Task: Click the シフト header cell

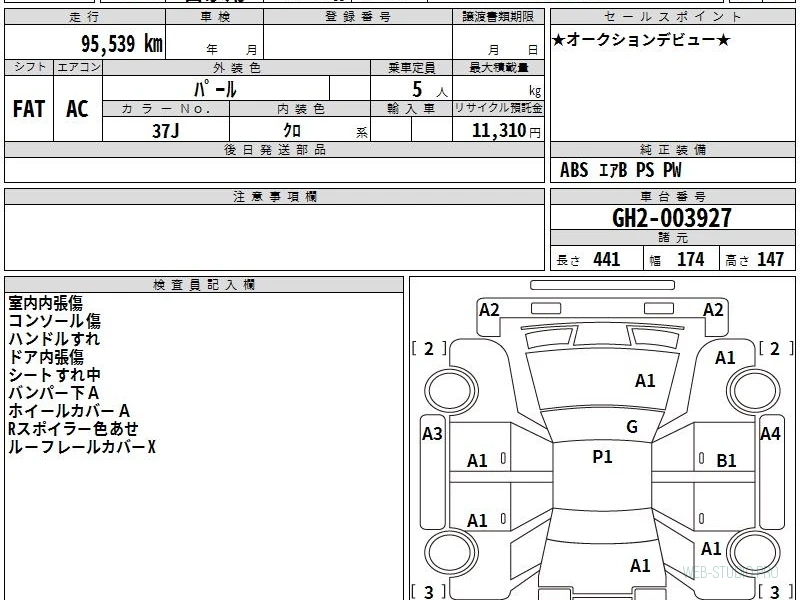Action: 29,67
